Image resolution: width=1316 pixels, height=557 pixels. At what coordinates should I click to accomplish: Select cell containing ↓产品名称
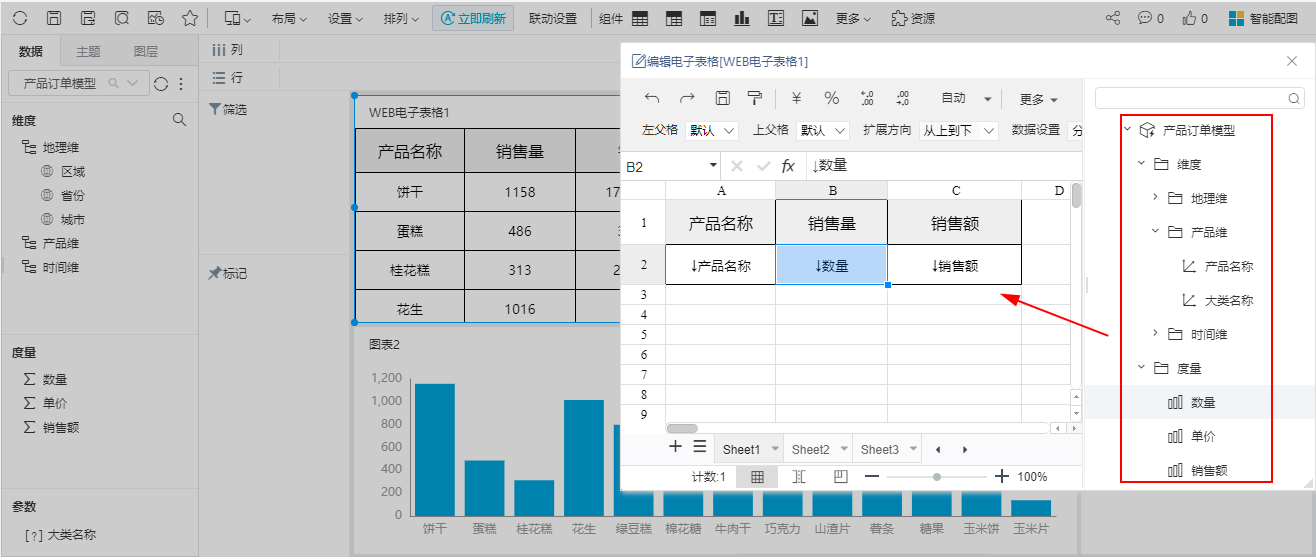[720, 265]
